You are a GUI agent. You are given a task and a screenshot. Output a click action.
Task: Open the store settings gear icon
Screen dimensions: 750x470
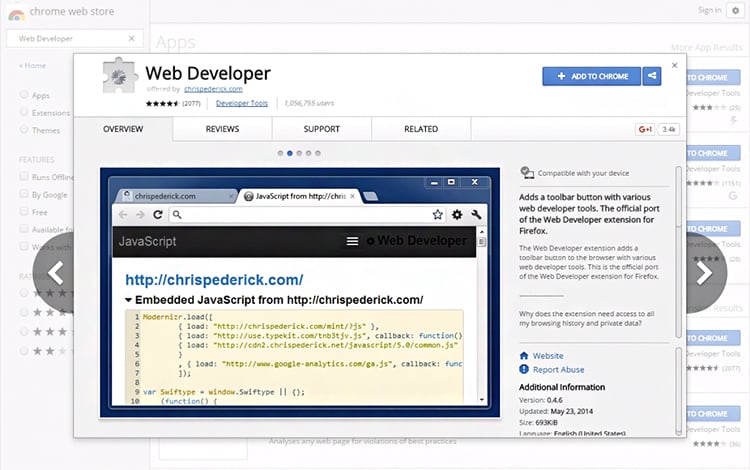[736, 11]
